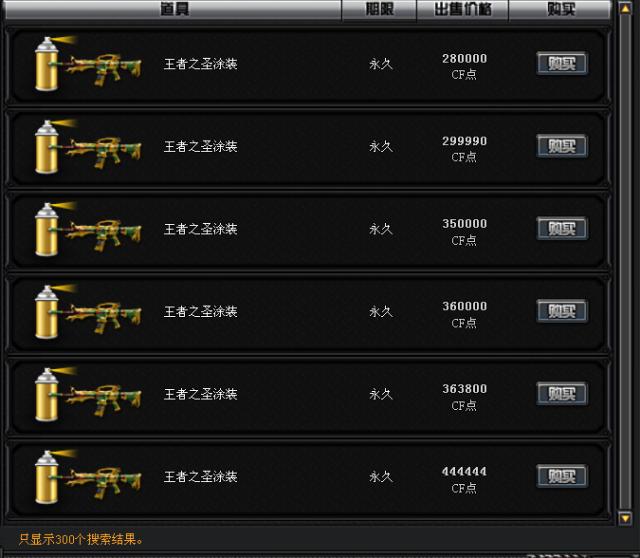Sort by 出售价格 column header
Viewport: 640px width, 558px height.
pos(462,9)
